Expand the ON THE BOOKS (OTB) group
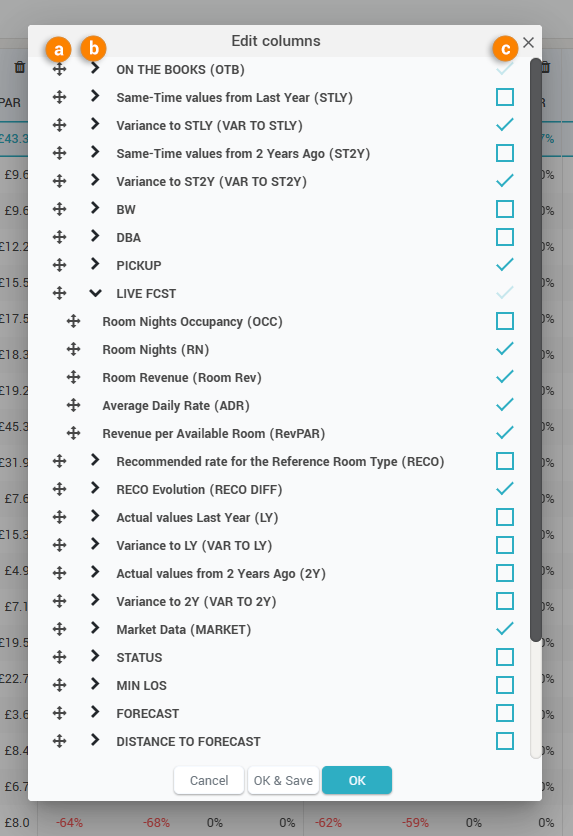The height and width of the screenshot is (836, 573). pos(95,68)
